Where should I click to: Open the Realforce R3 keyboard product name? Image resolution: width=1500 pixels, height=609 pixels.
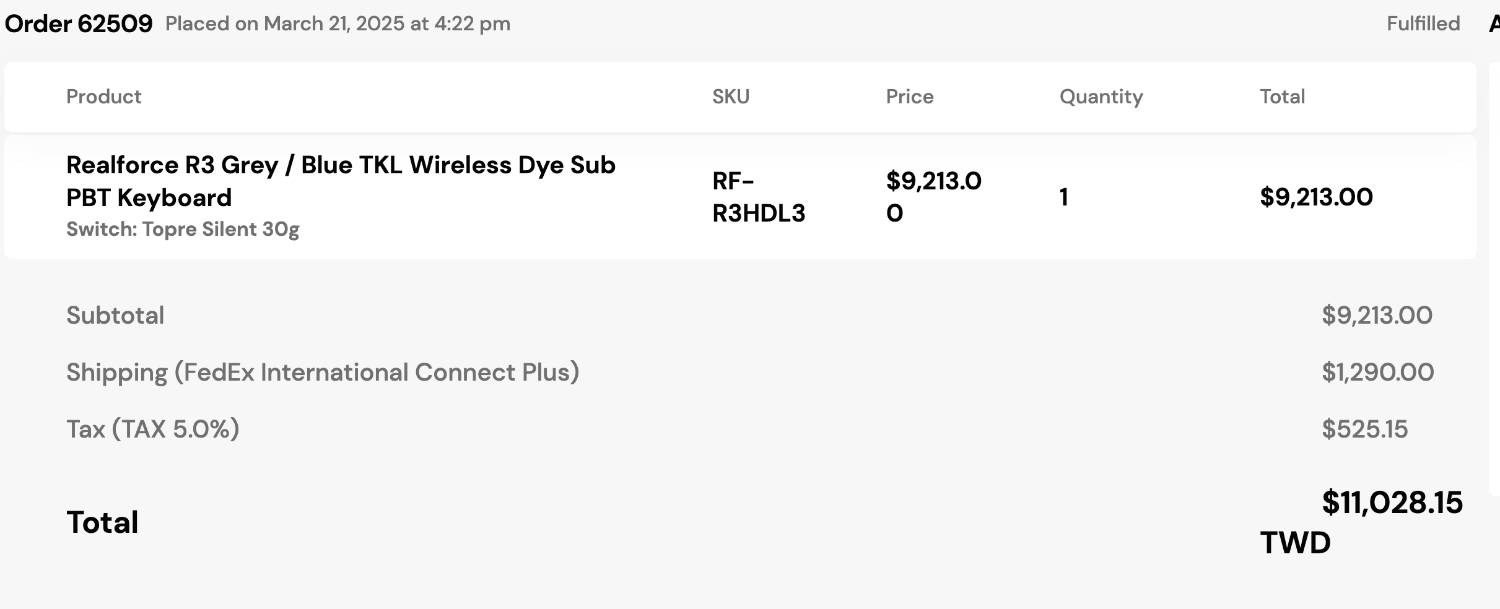(x=341, y=181)
